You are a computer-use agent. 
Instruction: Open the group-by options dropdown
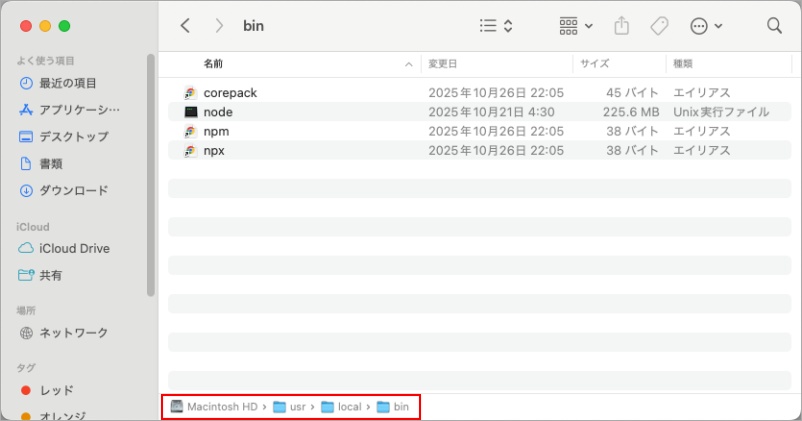point(575,26)
